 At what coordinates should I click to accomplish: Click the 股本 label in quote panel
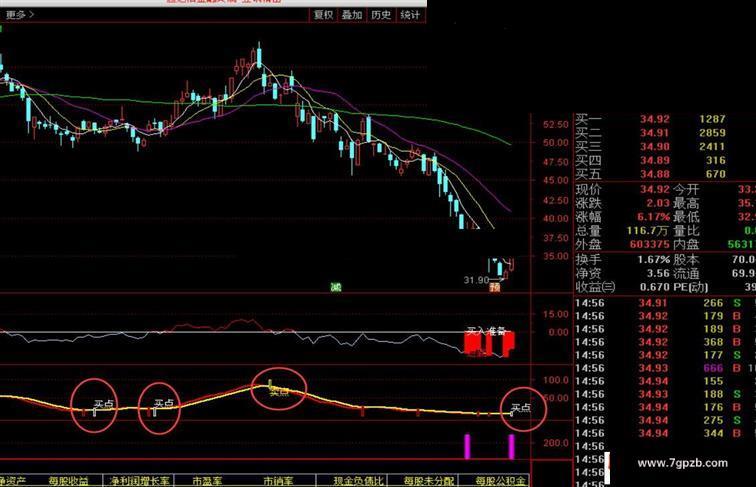[686, 259]
